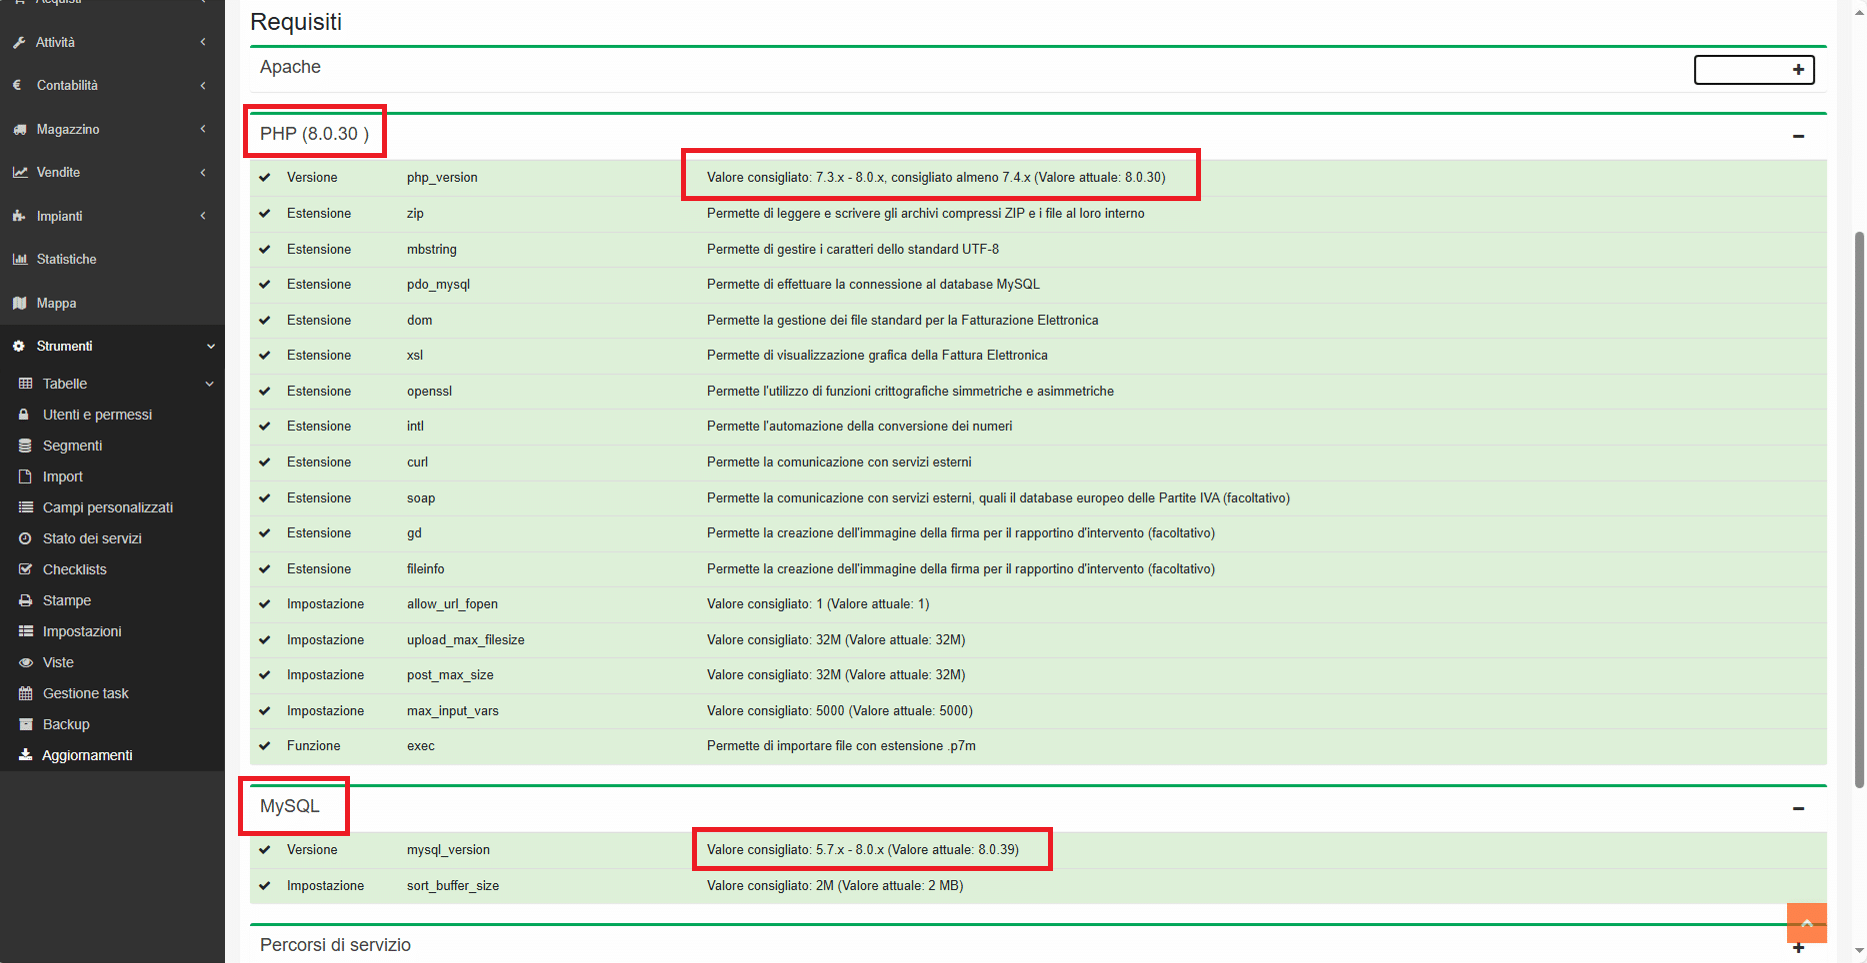Click the upload_max_filesize setting name
Image resolution: width=1867 pixels, height=963 pixels.
(466, 640)
